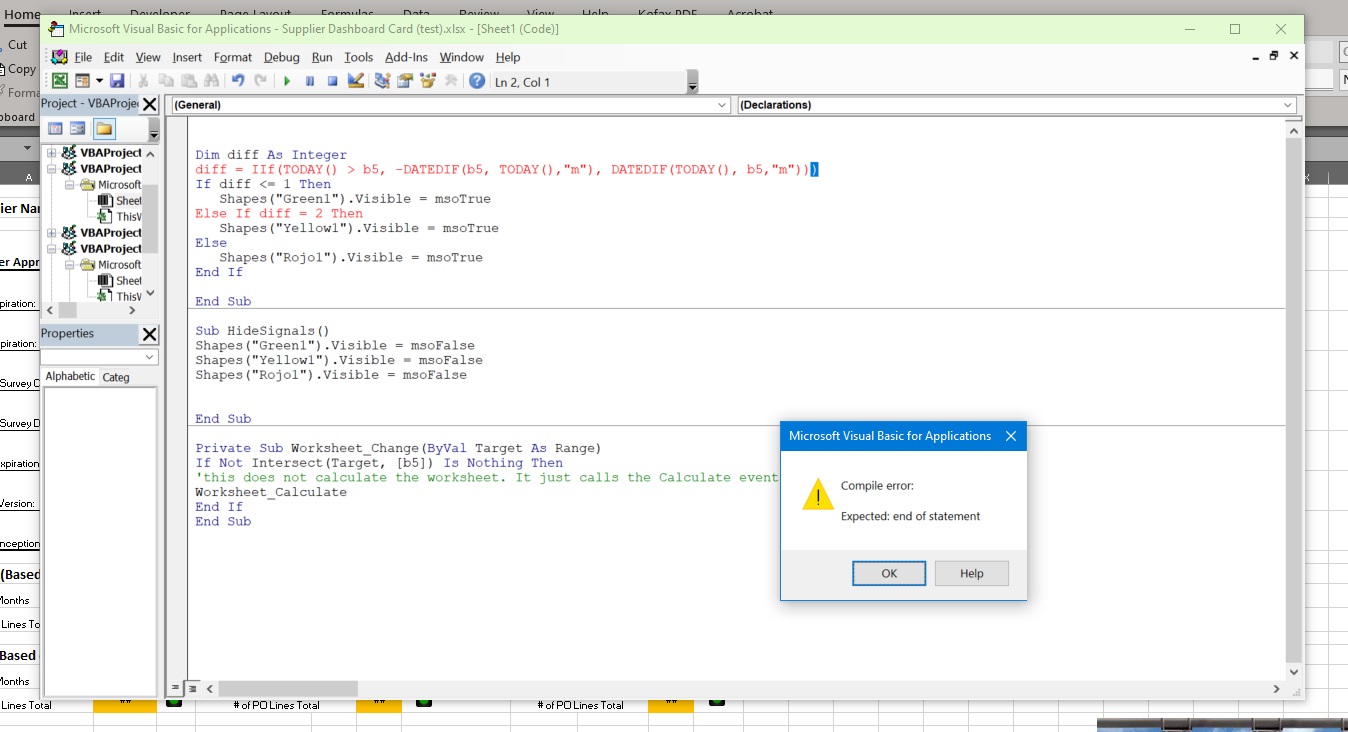Viewport: 1348px width, 732px height.
Task: Switch to Full Module View button
Action: pos(192,688)
